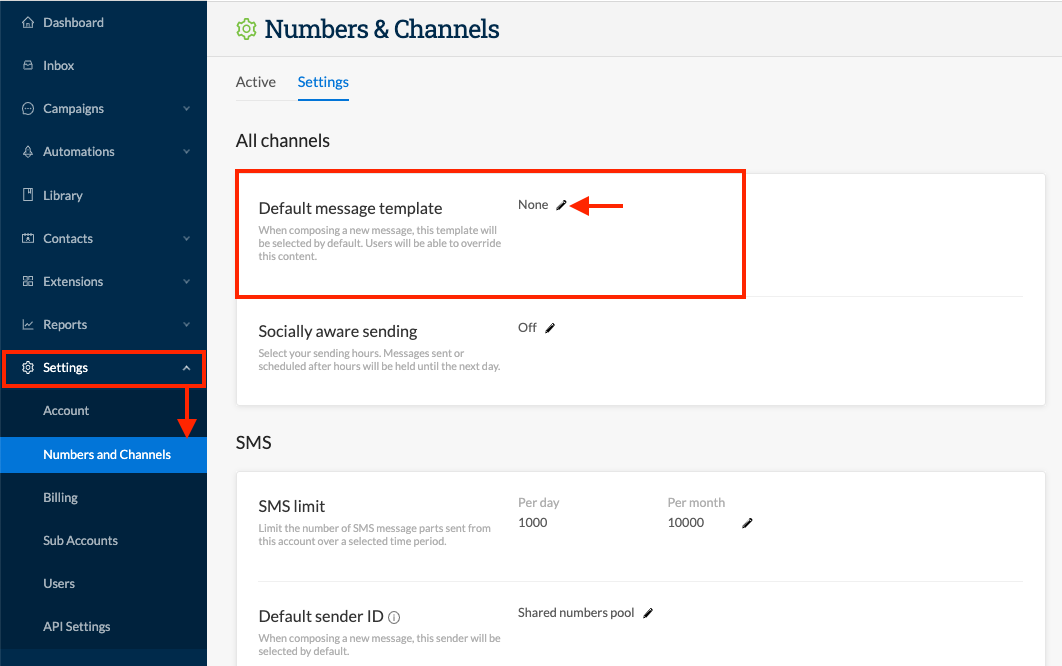Click the Automations bell icon

coord(28,151)
